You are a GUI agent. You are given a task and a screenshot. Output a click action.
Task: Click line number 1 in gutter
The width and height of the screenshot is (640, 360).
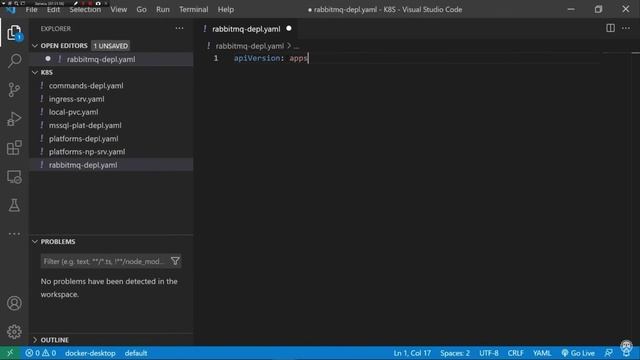(216, 58)
